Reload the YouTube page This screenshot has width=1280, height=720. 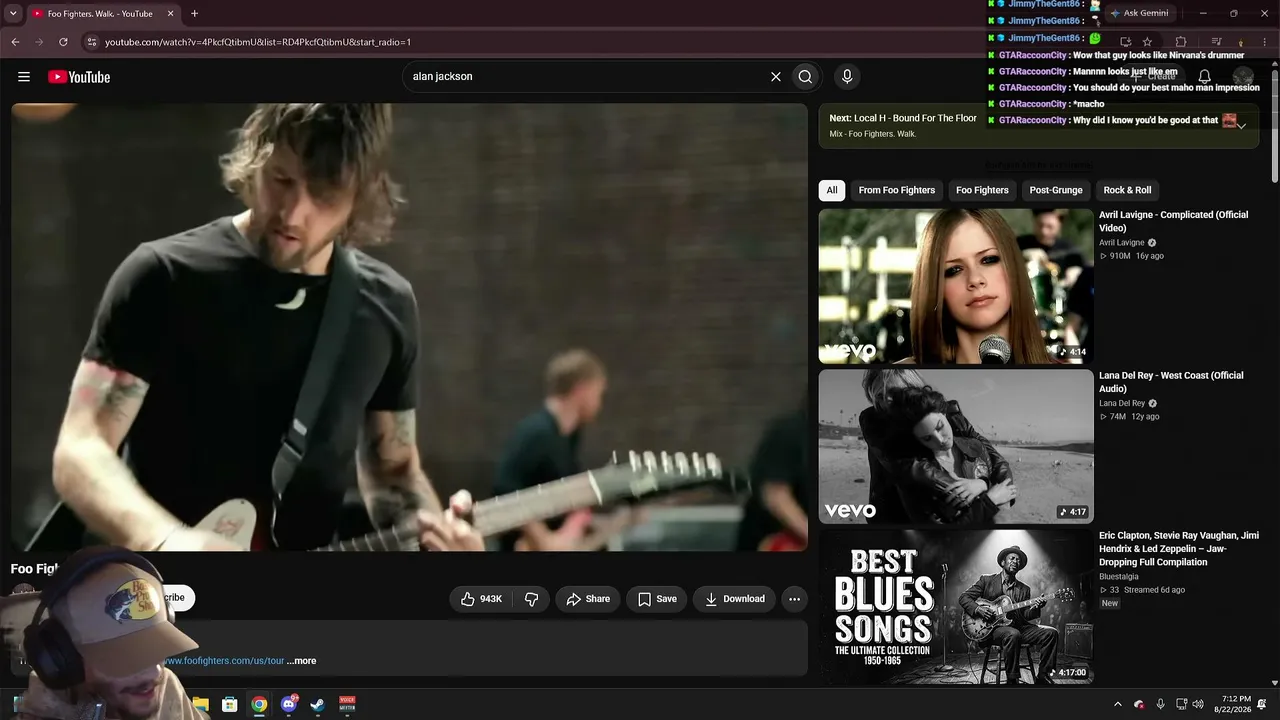click(63, 42)
